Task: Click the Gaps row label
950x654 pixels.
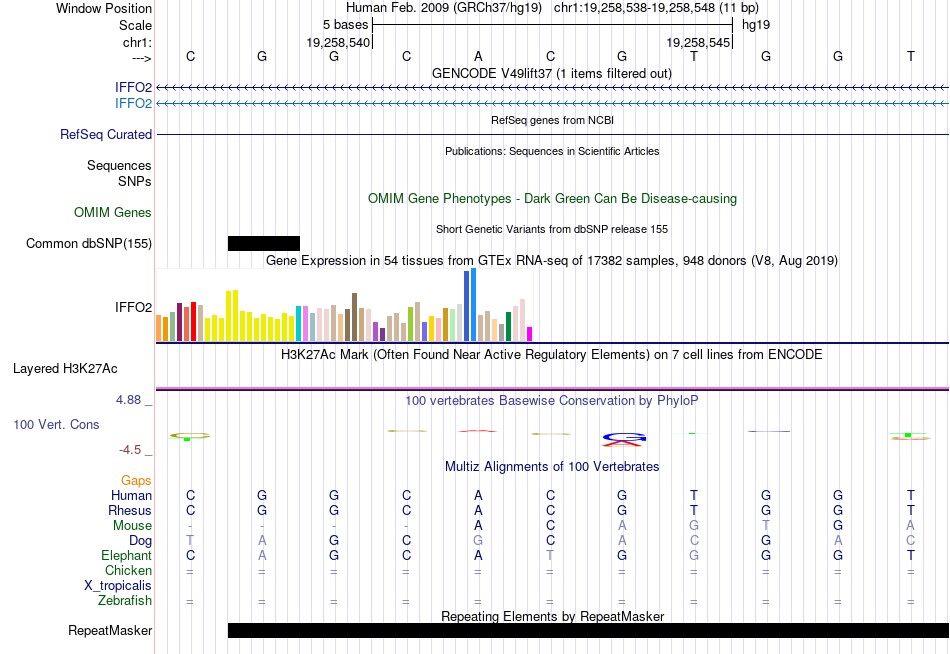Action: (x=136, y=481)
